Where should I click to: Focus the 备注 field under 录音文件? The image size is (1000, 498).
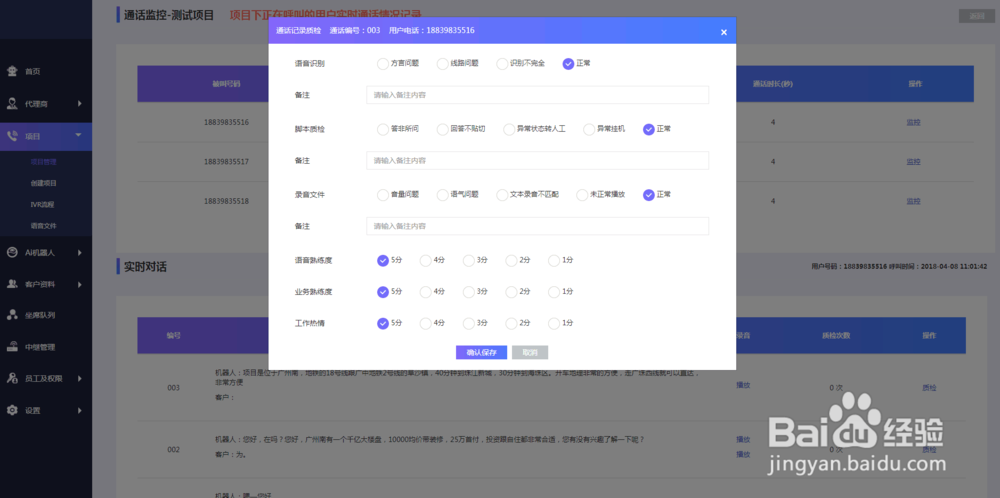point(537,226)
